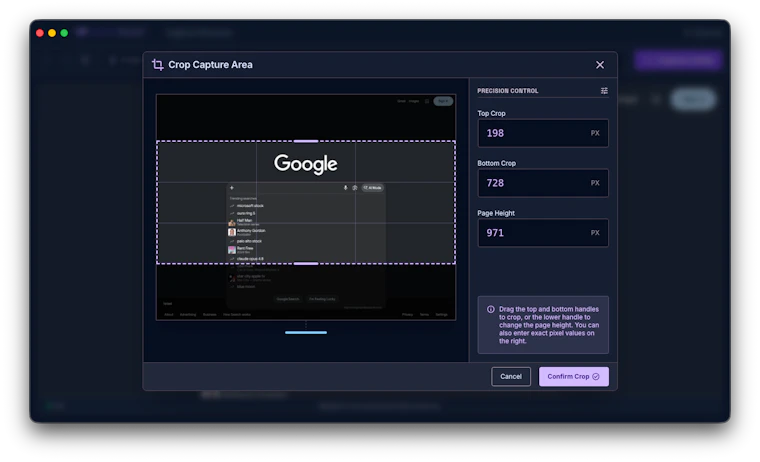
Task: Click the crop icon beside dialog title
Action: [x=158, y=64]
